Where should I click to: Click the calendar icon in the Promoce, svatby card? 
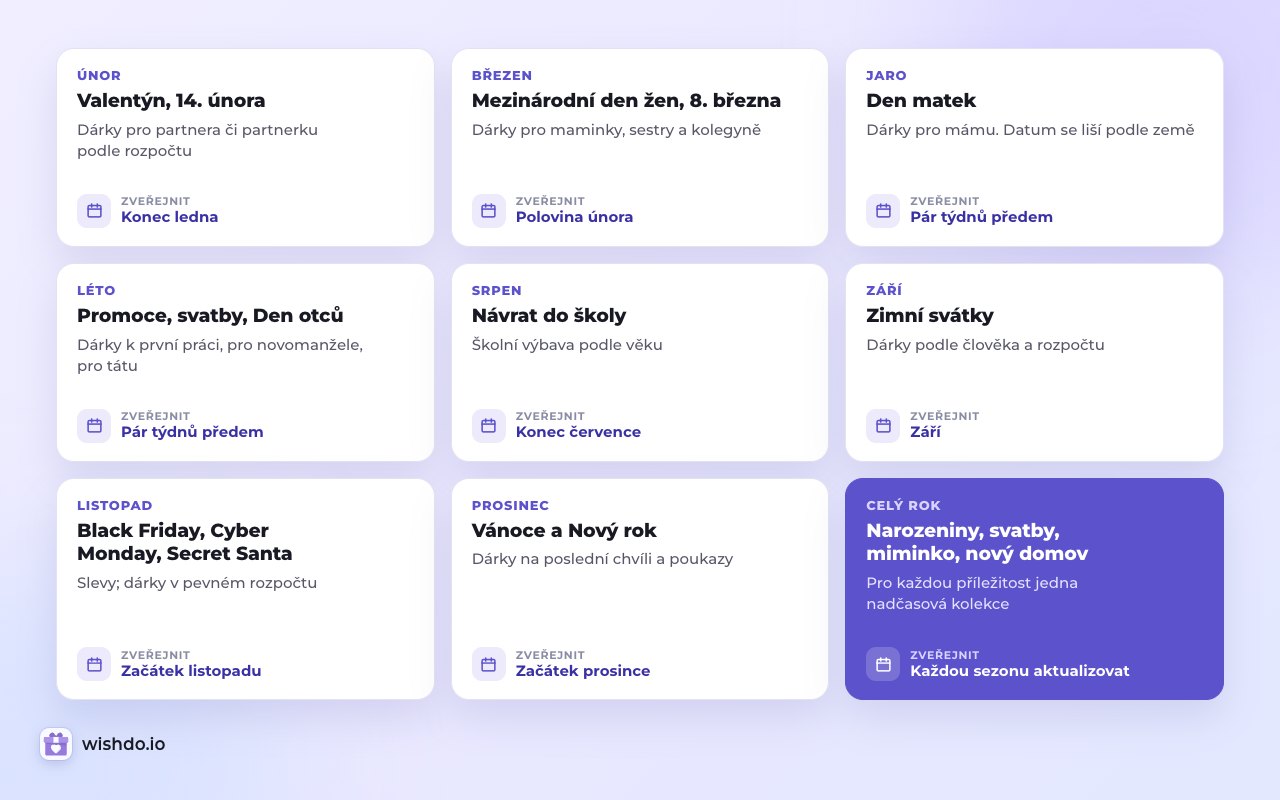94,426
